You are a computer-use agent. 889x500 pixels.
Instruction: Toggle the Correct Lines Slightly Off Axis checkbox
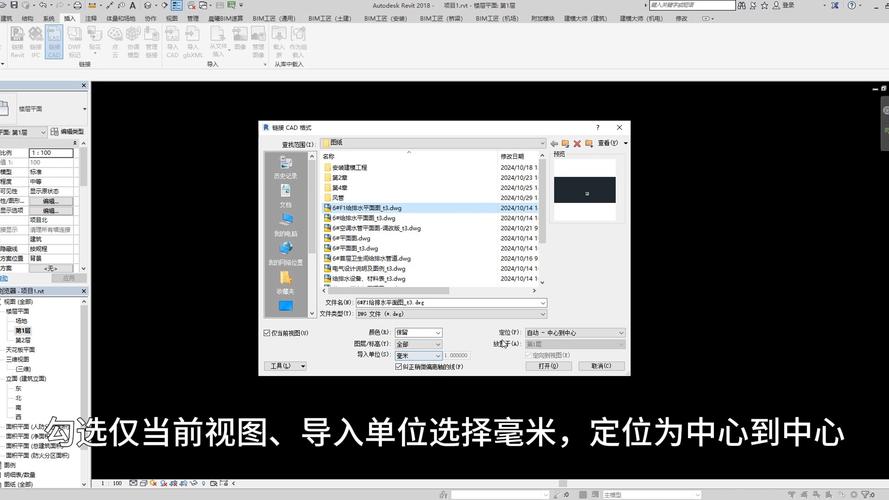click(x=399, y=367)
